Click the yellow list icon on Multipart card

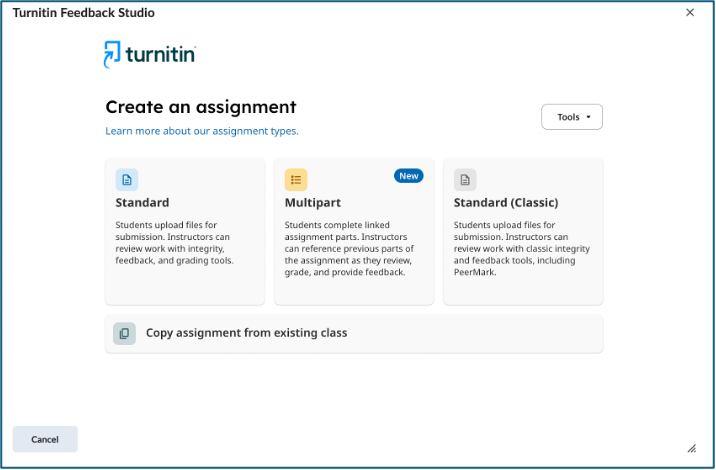[296, 180]
